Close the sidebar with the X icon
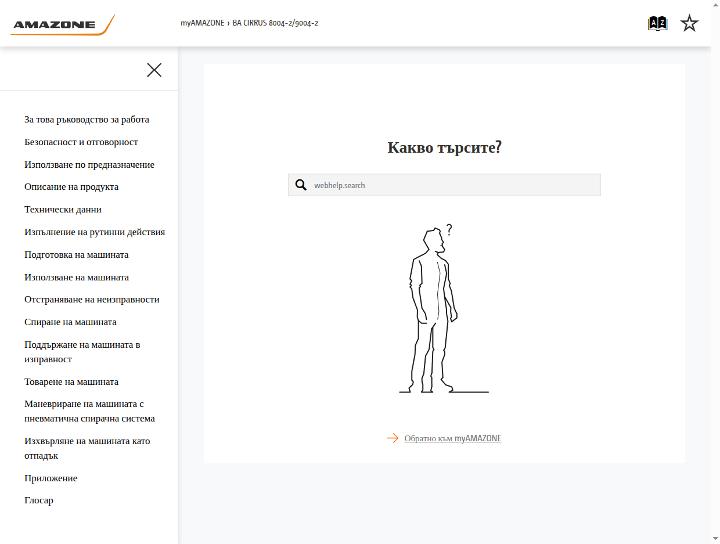Screen dimensions: 720x544 154,70
